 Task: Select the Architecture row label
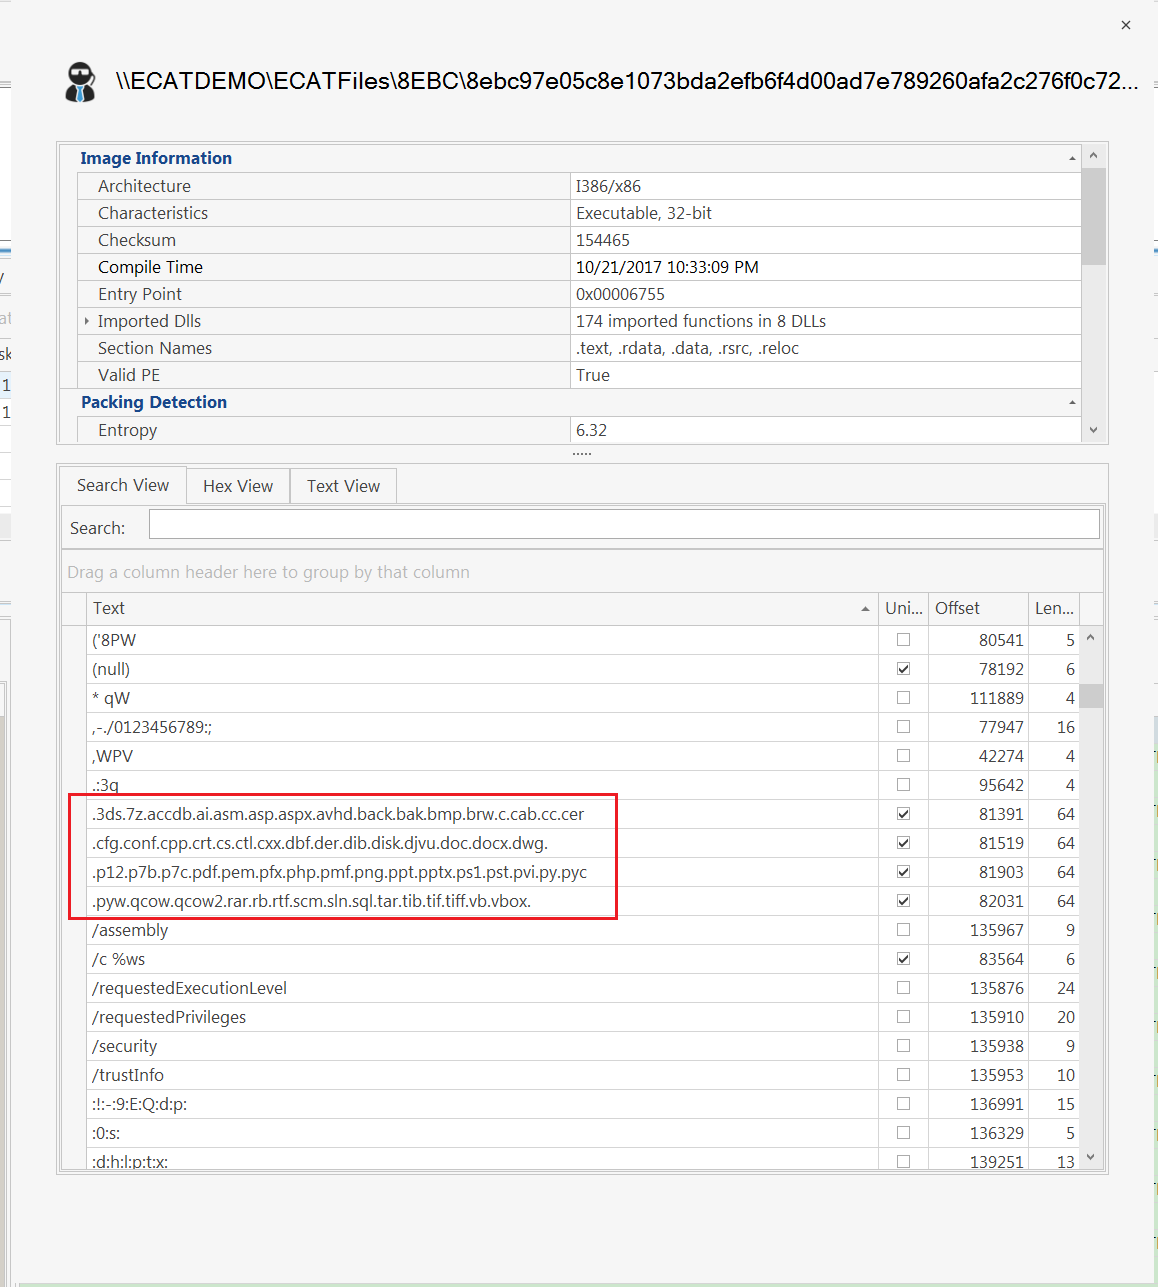tap(144, 186)
